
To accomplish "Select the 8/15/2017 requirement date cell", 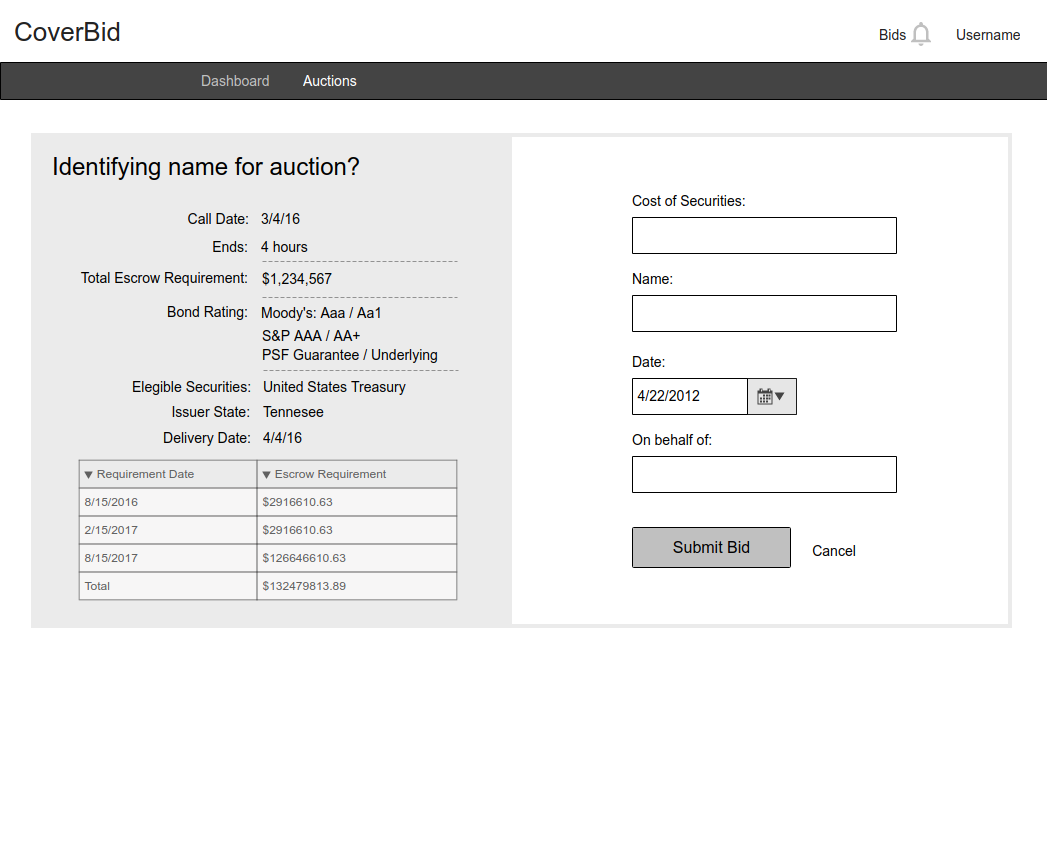I will (x=168, y=558).
